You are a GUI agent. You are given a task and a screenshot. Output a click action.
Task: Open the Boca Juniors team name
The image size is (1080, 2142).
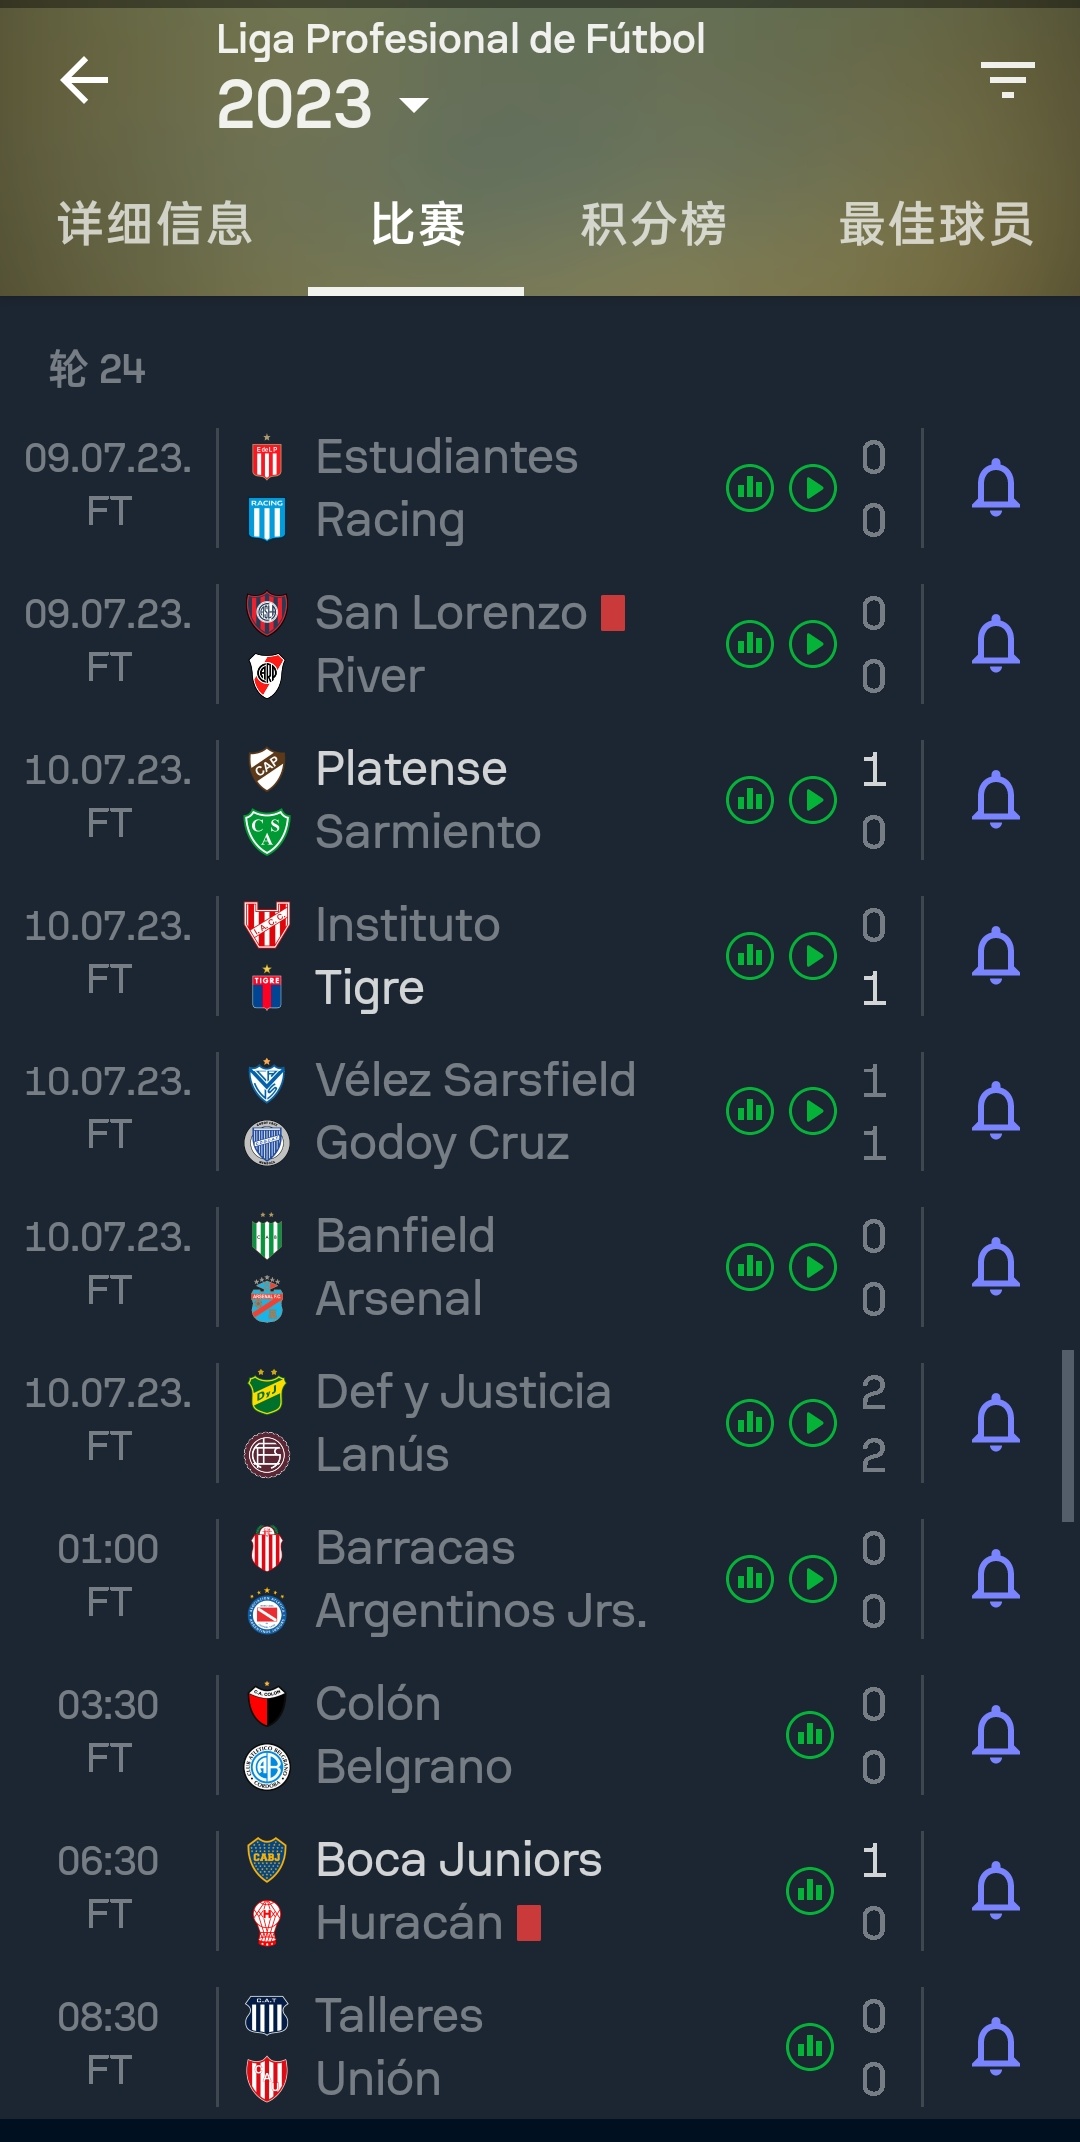(x=459, y=1860)
